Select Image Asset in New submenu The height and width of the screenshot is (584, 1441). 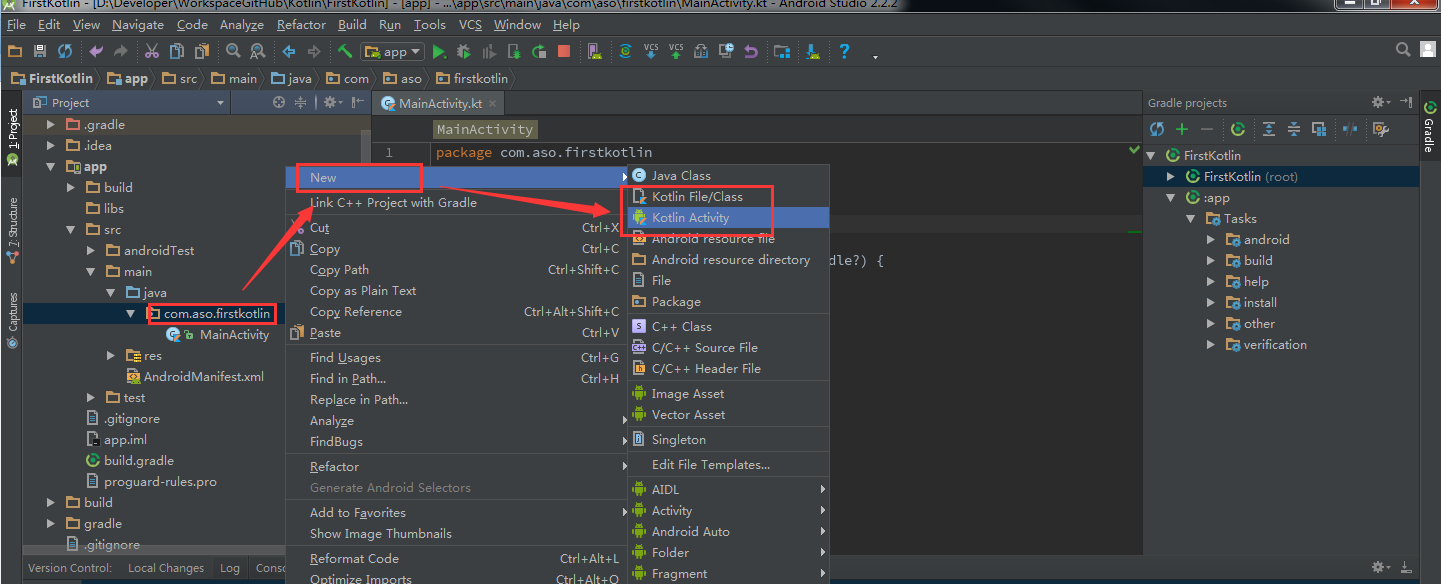(x=728, y=394)
